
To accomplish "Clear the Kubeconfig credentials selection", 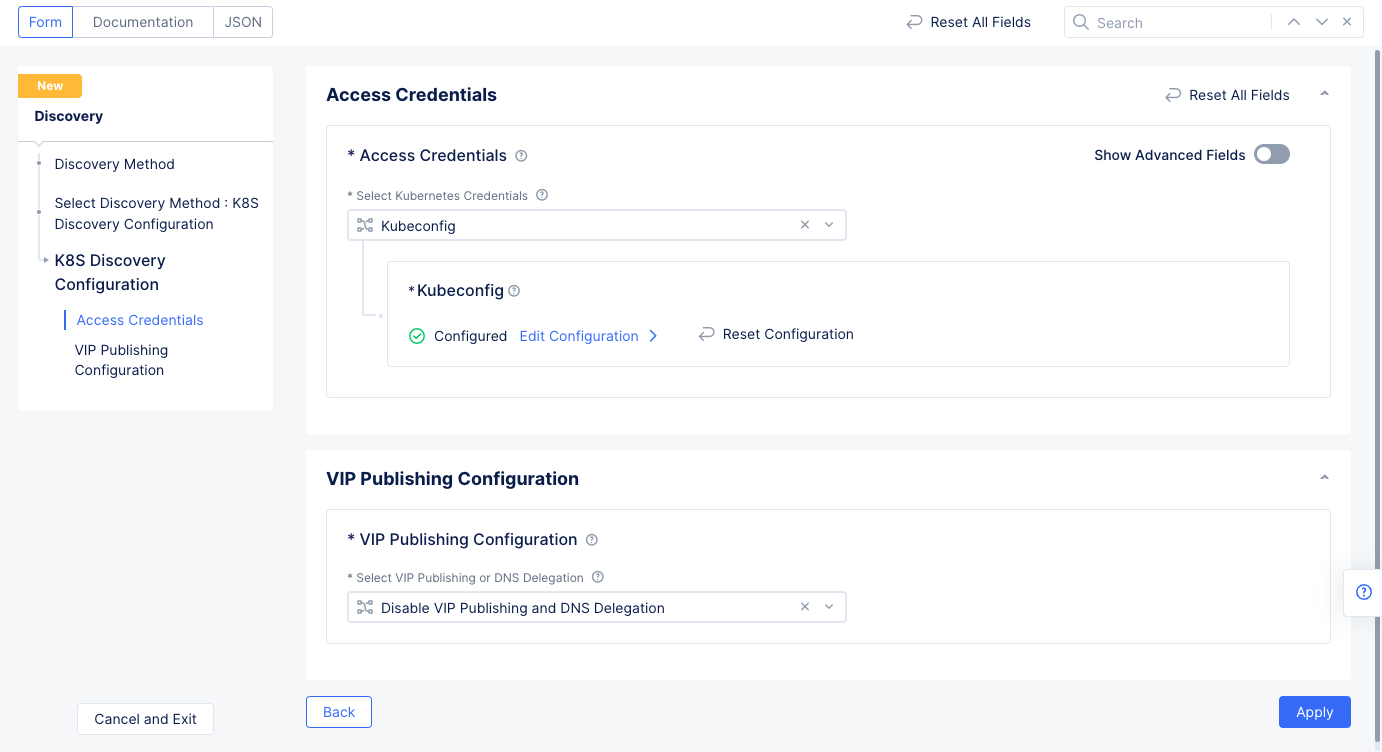I will click(805, 226).
